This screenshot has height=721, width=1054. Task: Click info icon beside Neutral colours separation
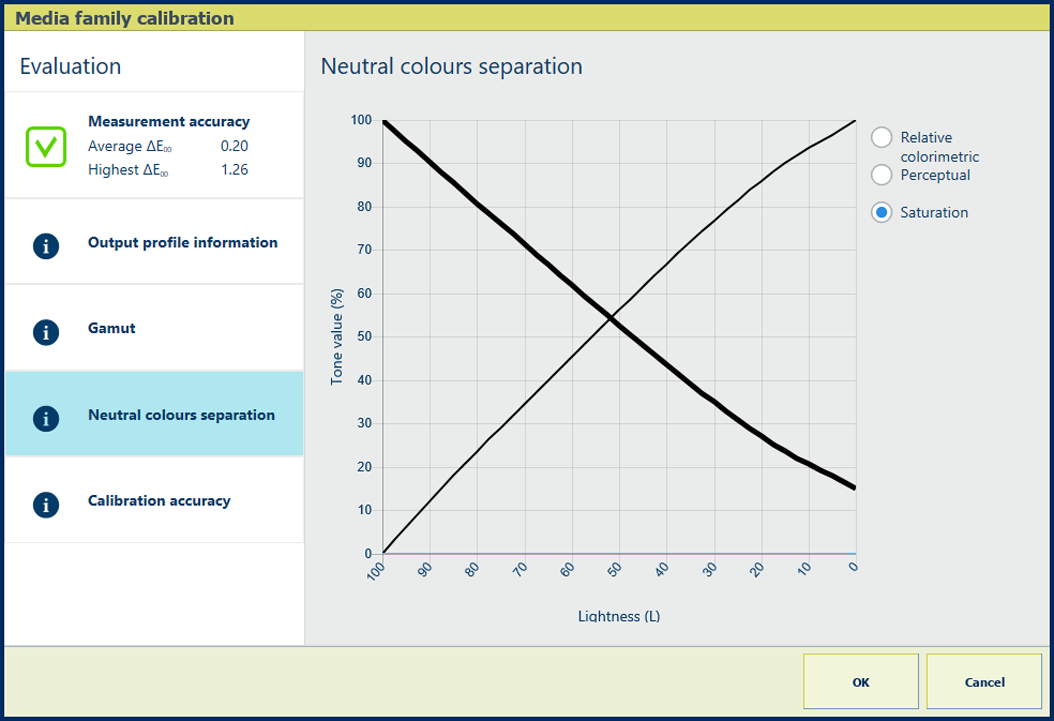pyautogui.click(x=46, y=418)
